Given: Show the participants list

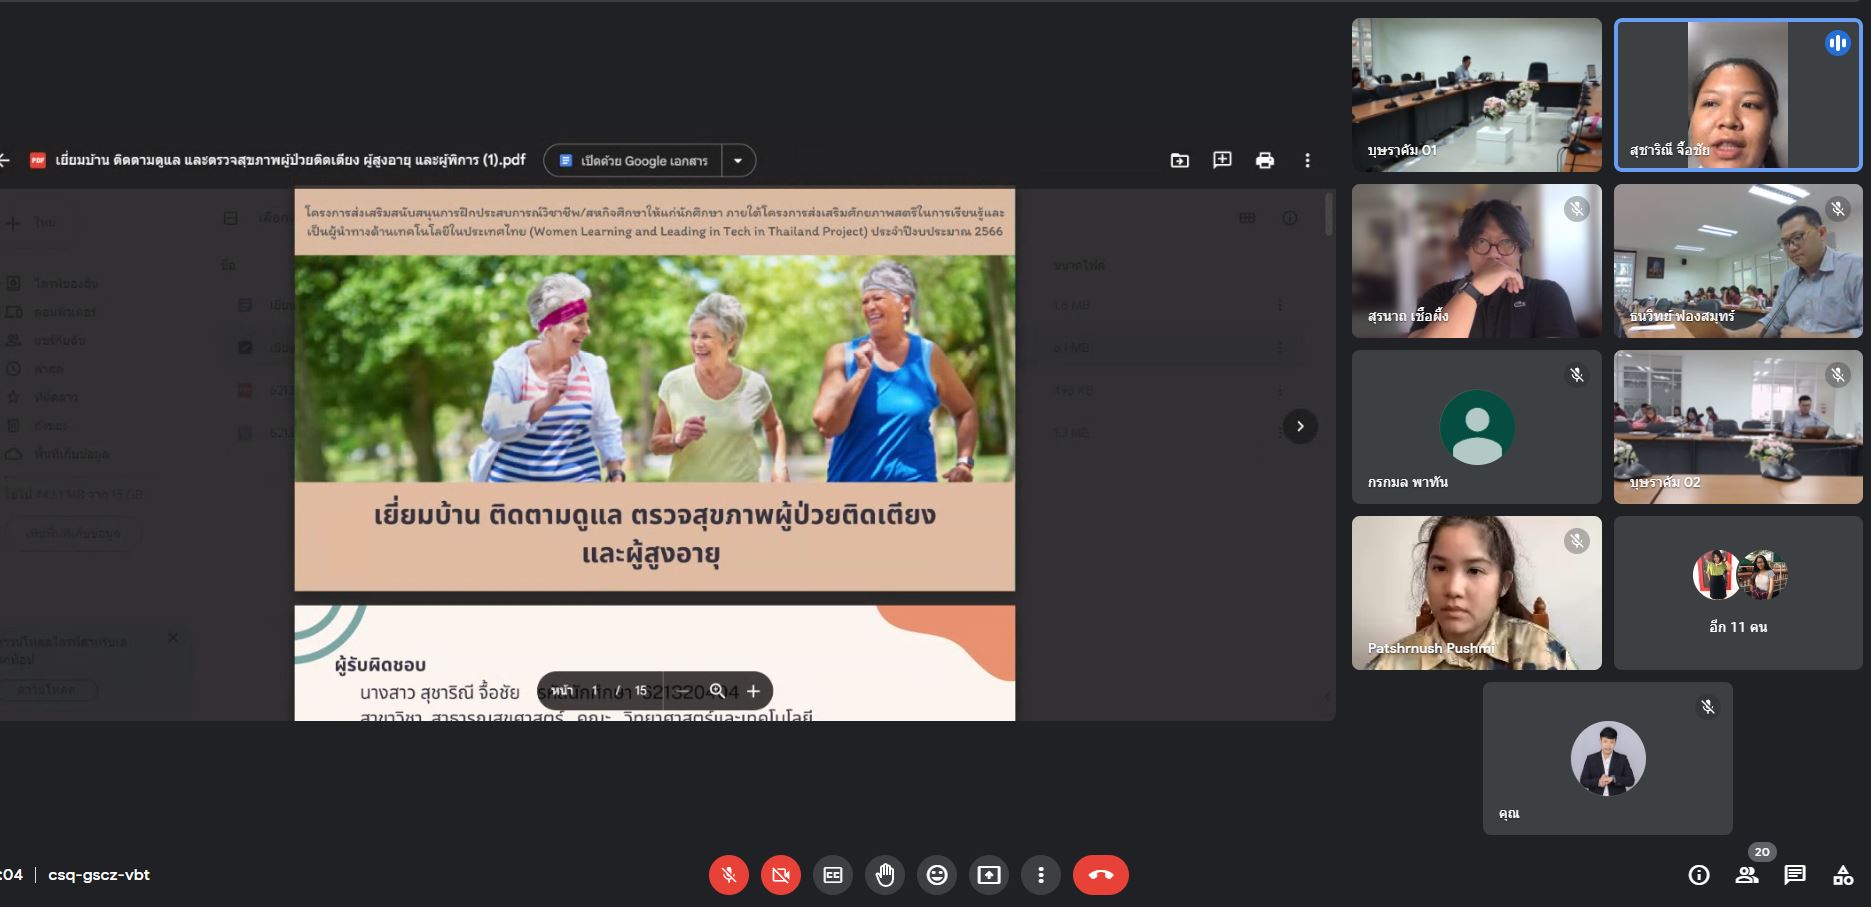Looking at the screenshot, I should point(1747,875).
